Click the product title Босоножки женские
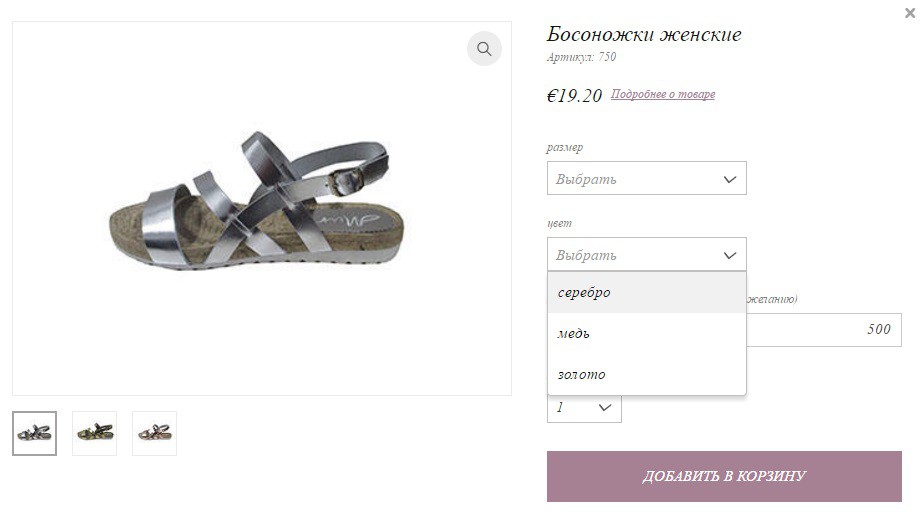 (644, 34)
